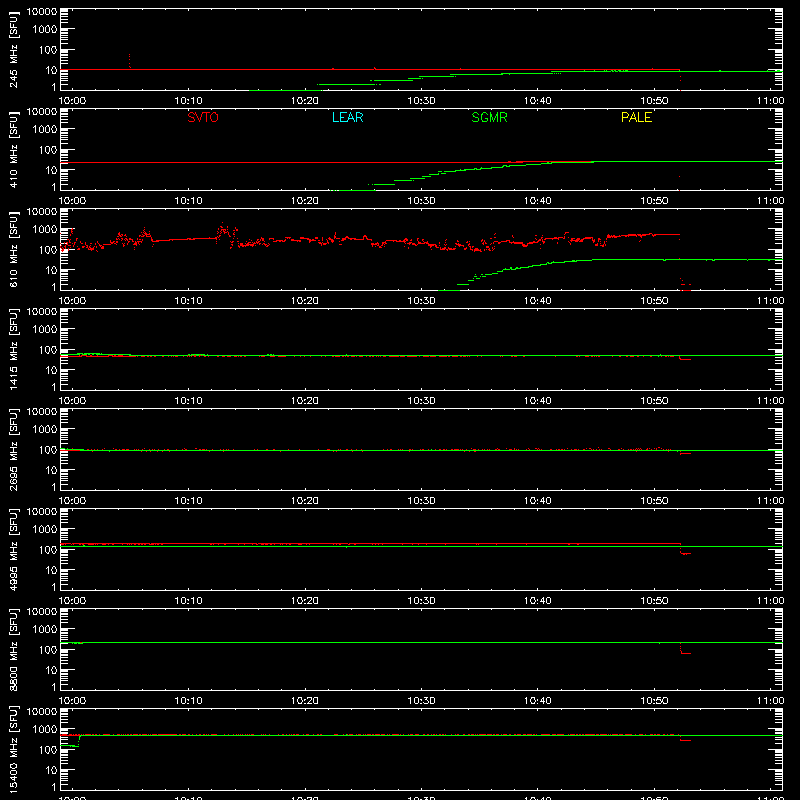The width and height of the screenshot is (800, 800).
Task: Select the 2695 MHz [SFU] axis title
Action: (14, 450)
